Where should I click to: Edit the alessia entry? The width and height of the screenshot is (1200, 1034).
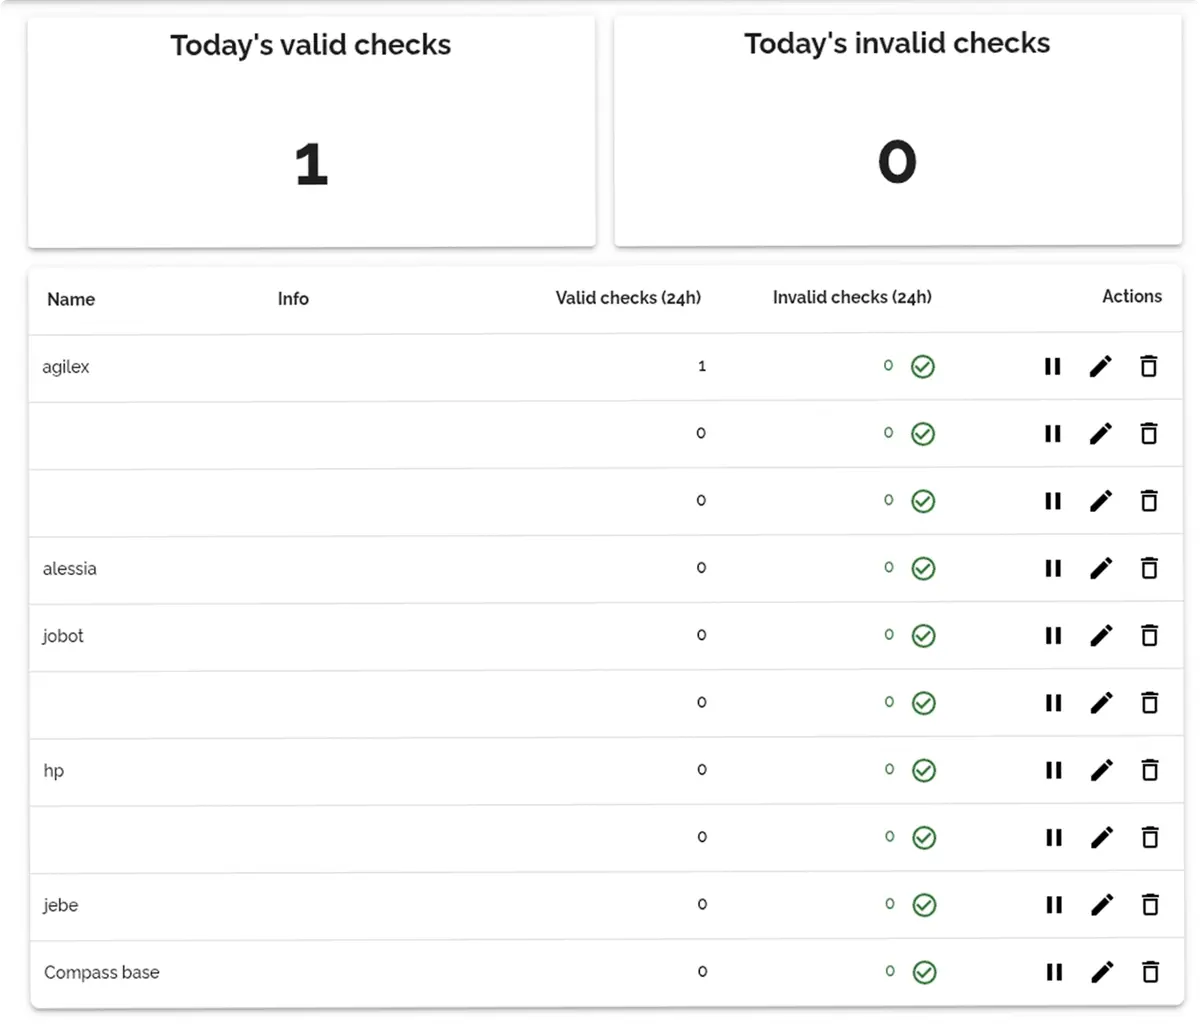(x=1101, y=568)
